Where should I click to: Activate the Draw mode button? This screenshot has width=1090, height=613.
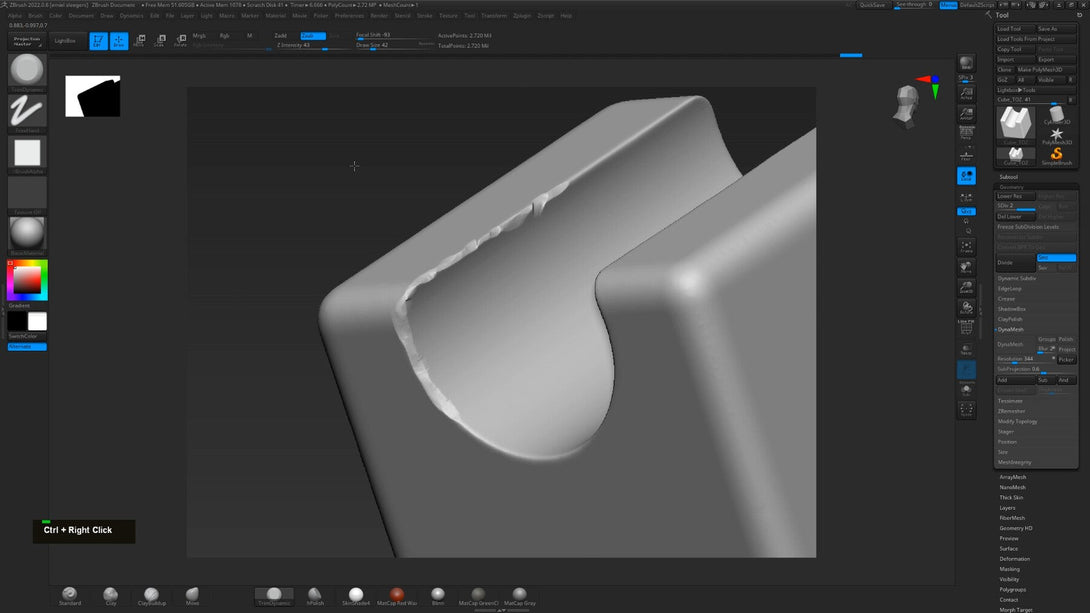119,41
